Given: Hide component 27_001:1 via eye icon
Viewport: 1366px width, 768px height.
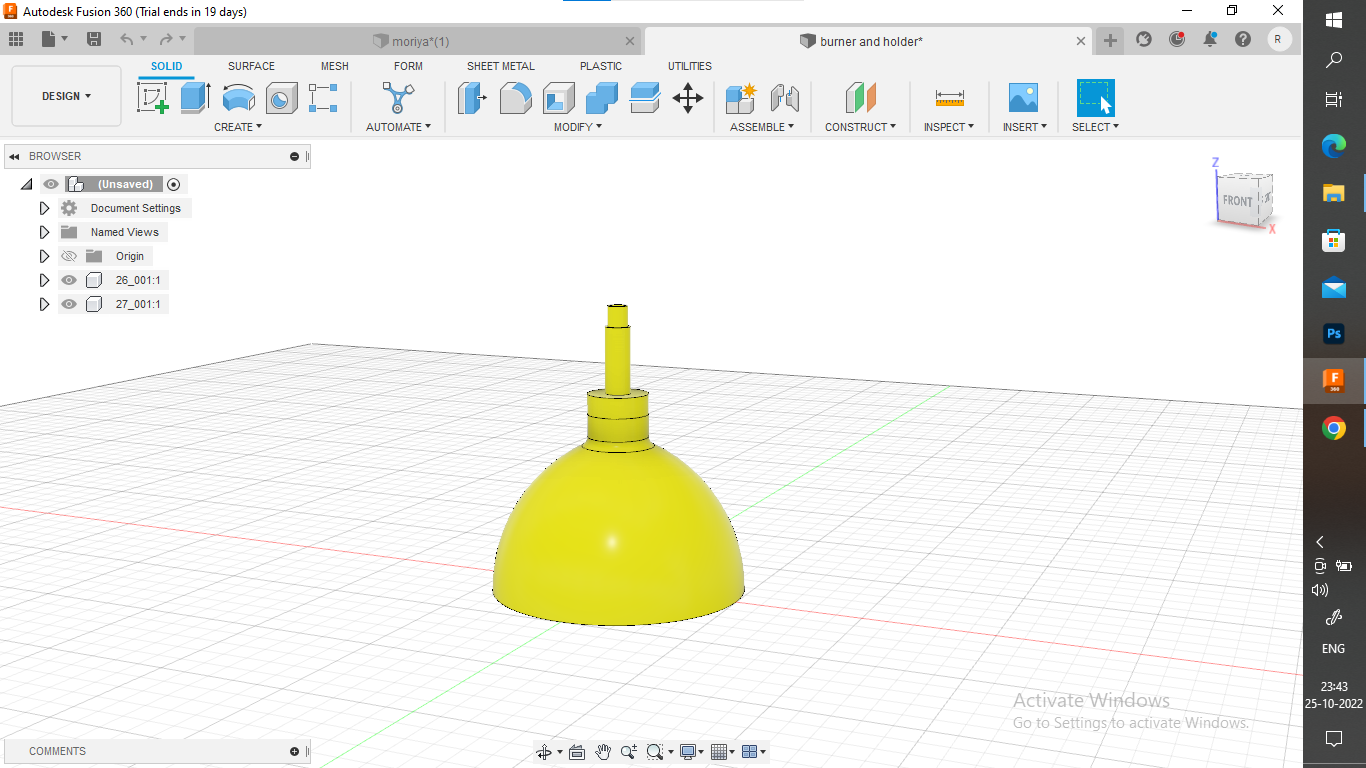Looking at the screenshot, I should point(69,304).
